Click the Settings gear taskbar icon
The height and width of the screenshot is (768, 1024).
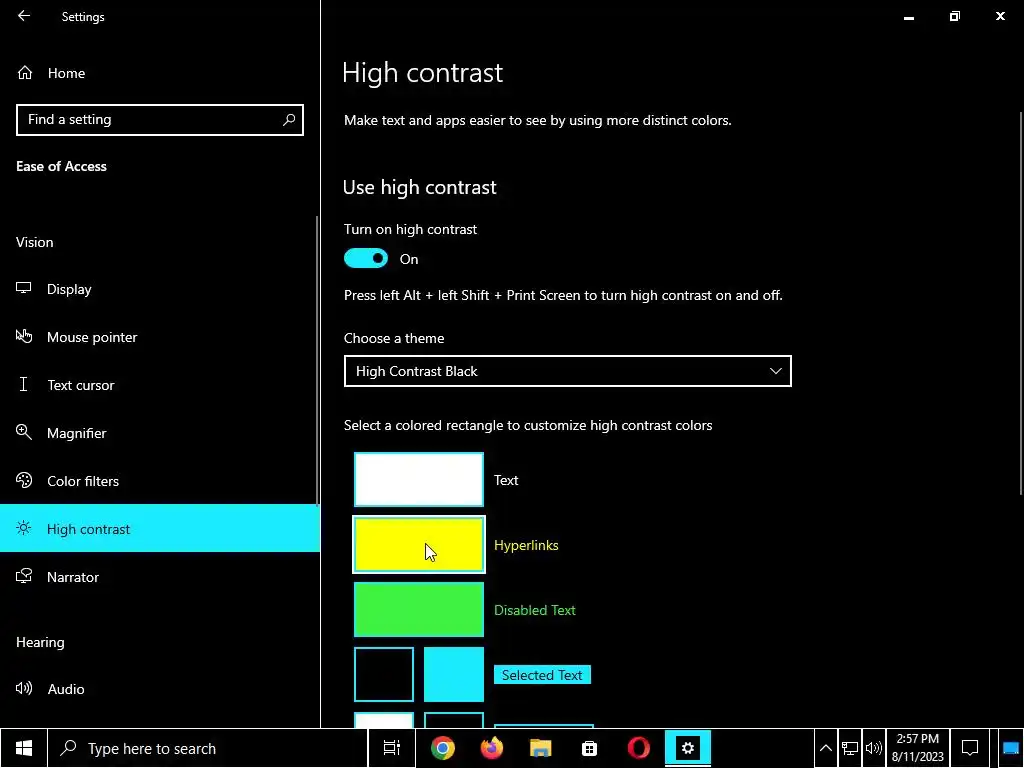[688, 748]
